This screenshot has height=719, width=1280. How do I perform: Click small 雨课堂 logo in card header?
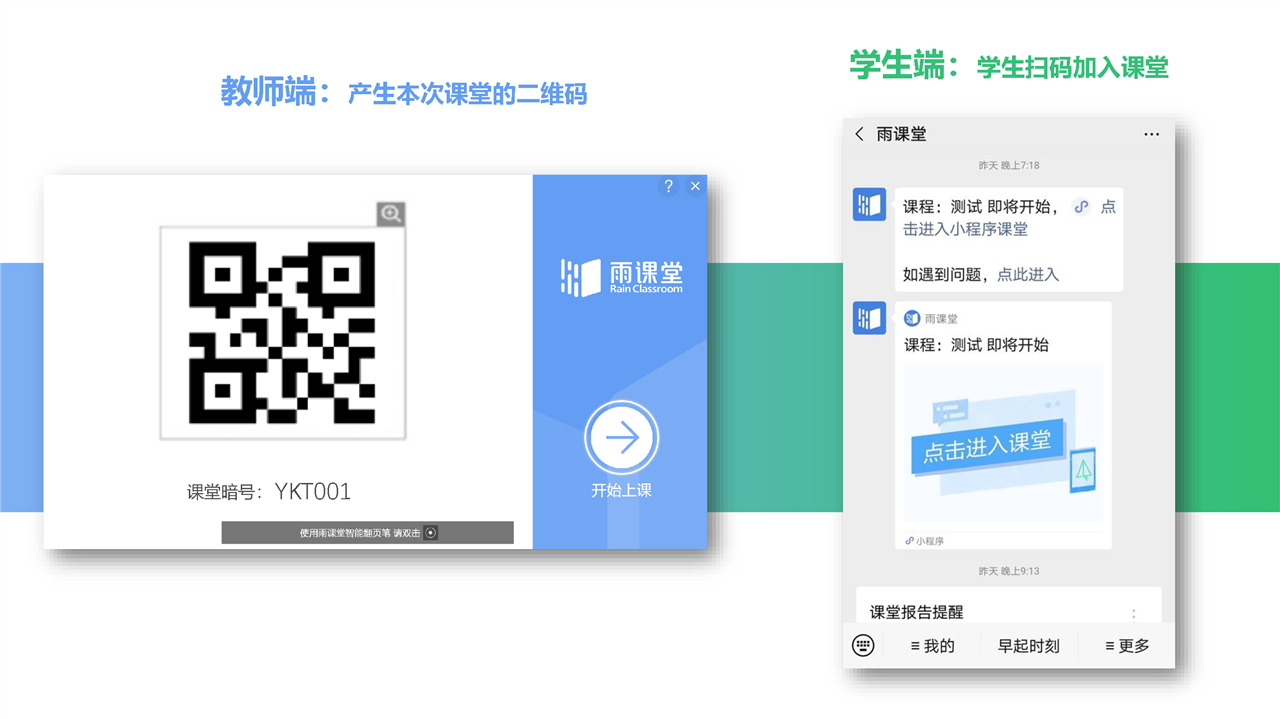tap(912, 318)
